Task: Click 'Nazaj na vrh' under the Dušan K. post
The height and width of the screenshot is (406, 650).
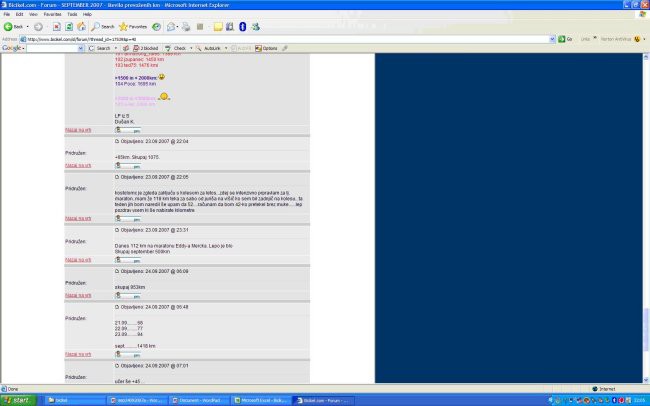Action: (x=78, y=130)
